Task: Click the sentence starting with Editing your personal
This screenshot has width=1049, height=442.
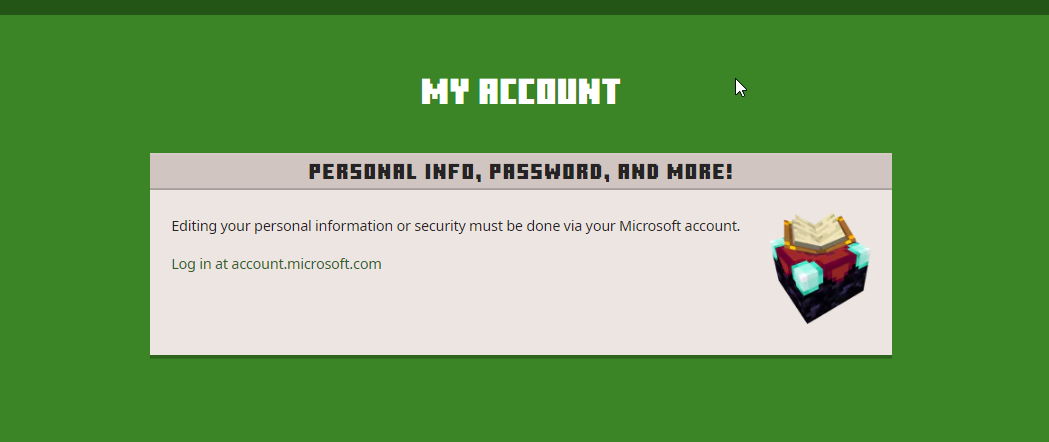Action: 455,226
